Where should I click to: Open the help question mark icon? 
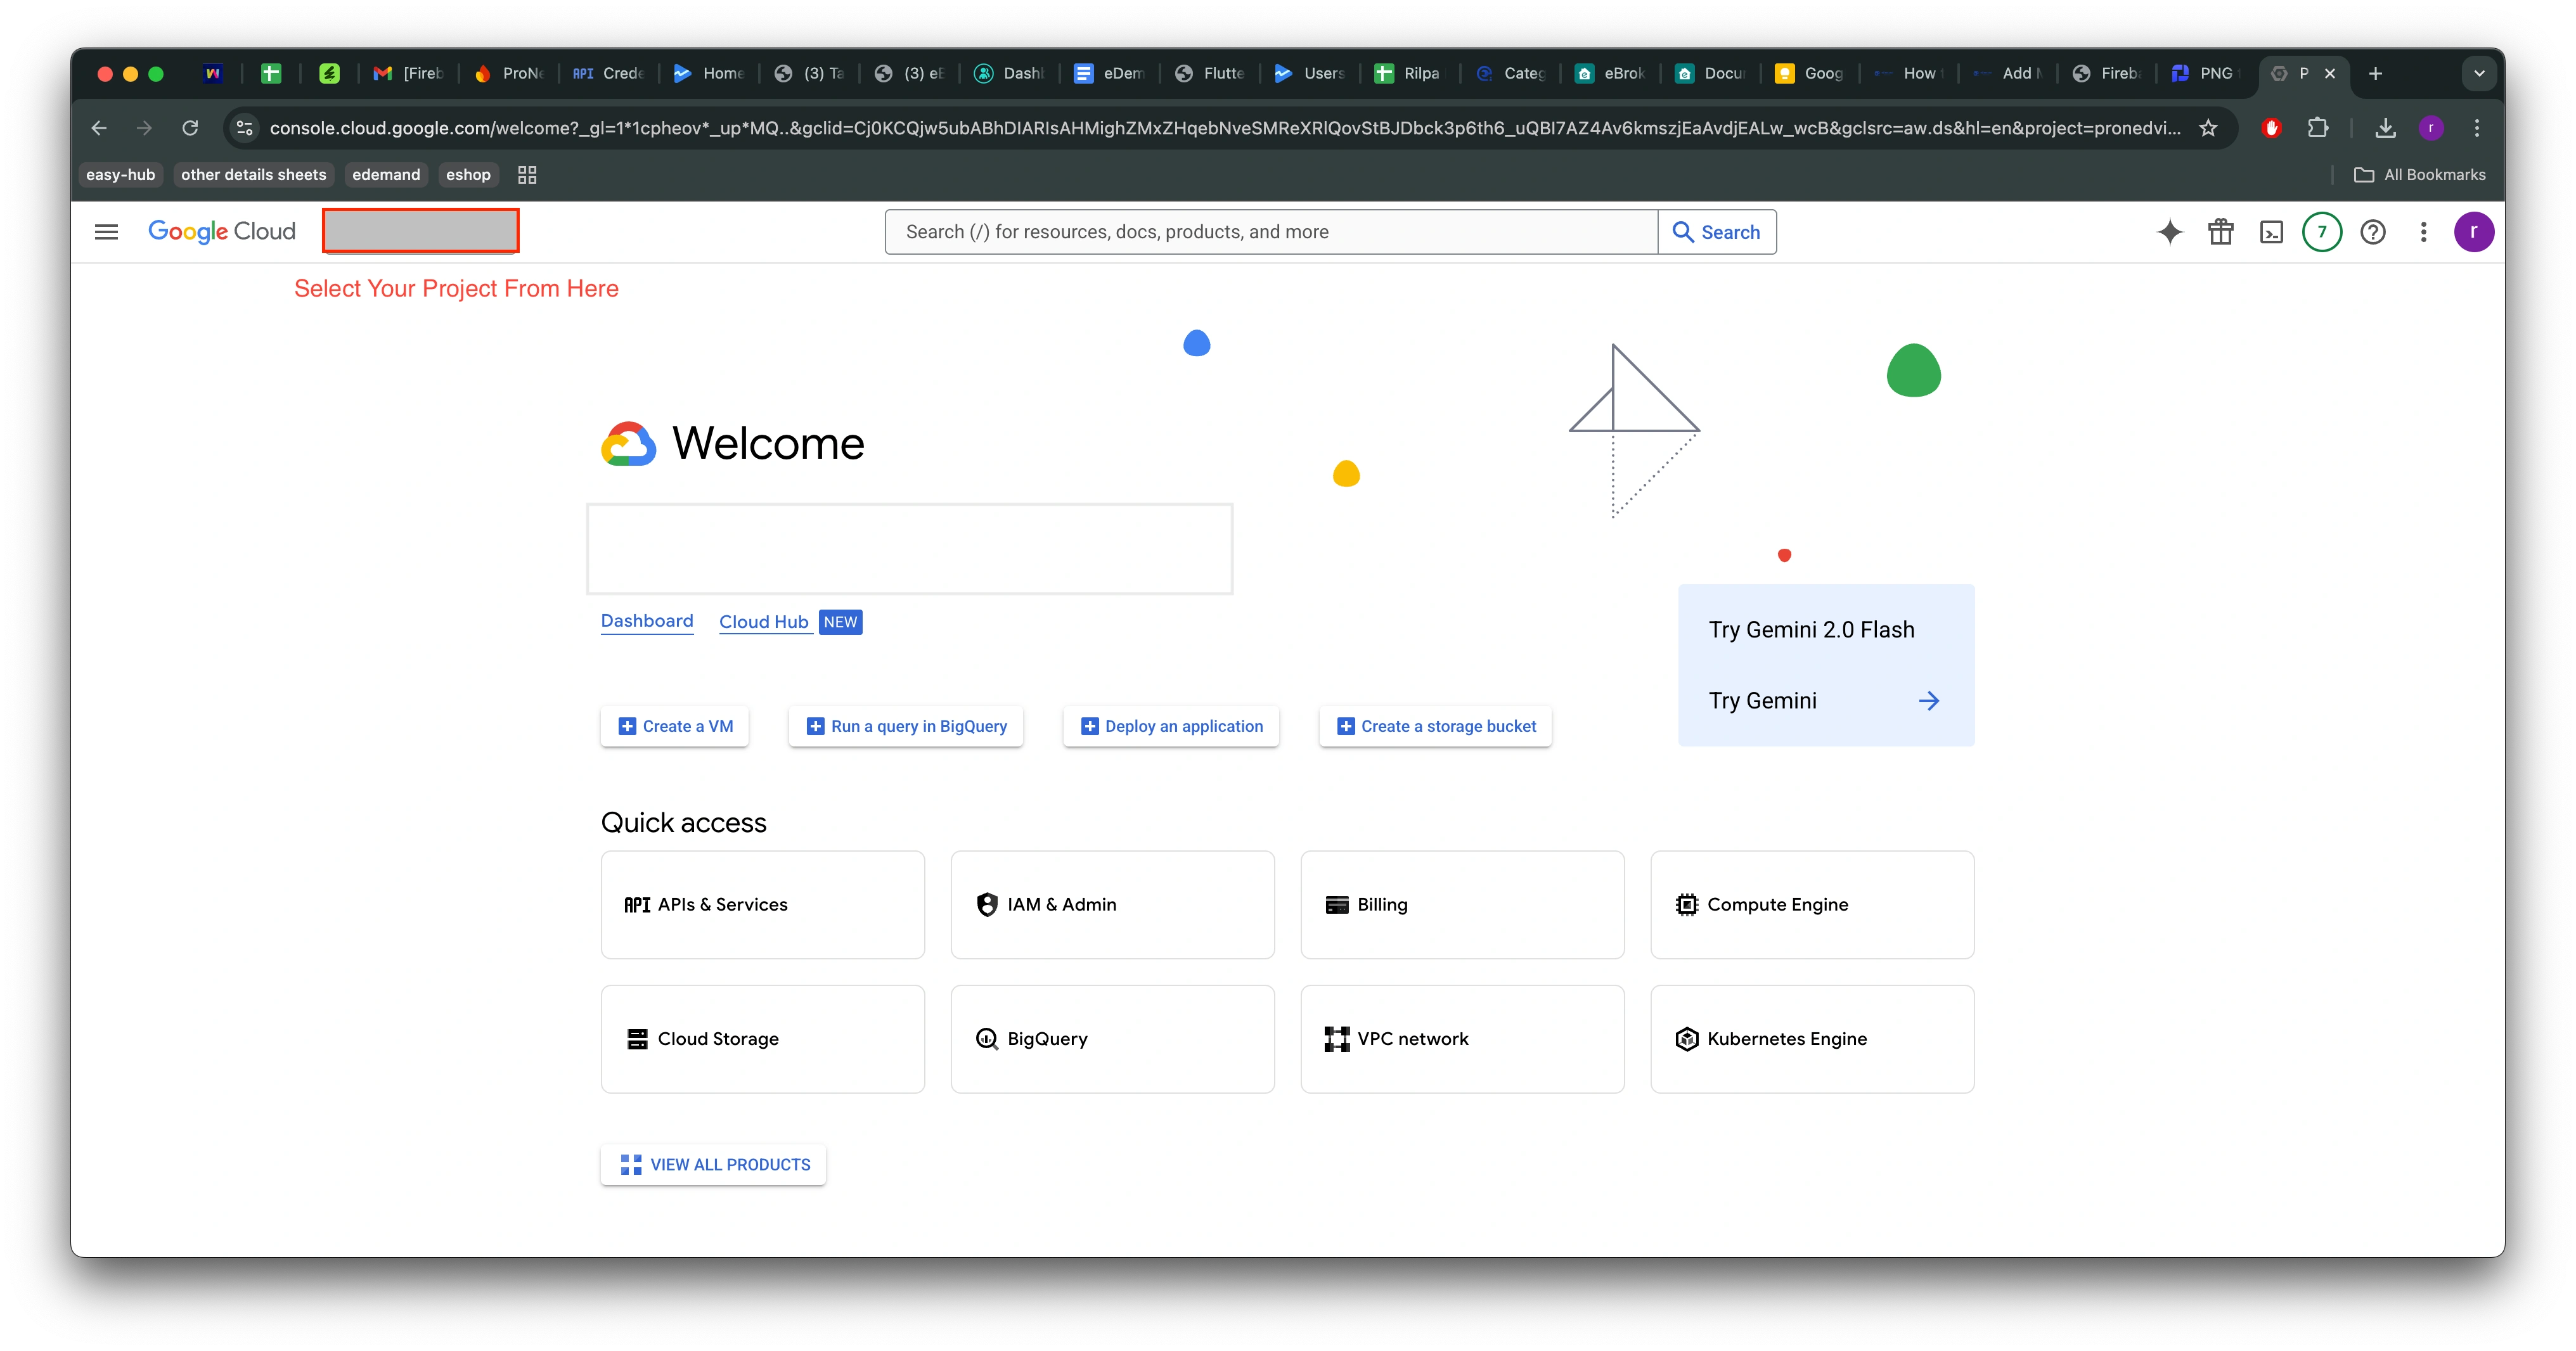pyautogui.click(x=2372, y=232)
